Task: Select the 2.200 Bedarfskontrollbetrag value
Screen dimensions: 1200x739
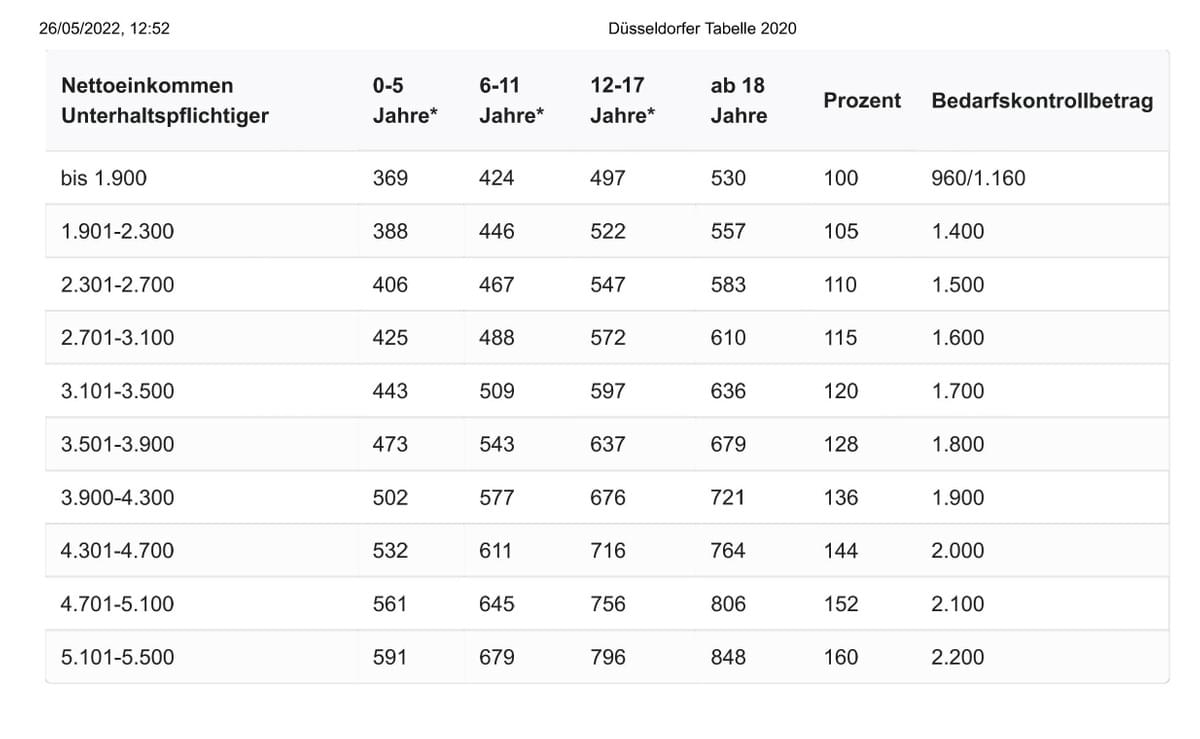Action: 958,657
